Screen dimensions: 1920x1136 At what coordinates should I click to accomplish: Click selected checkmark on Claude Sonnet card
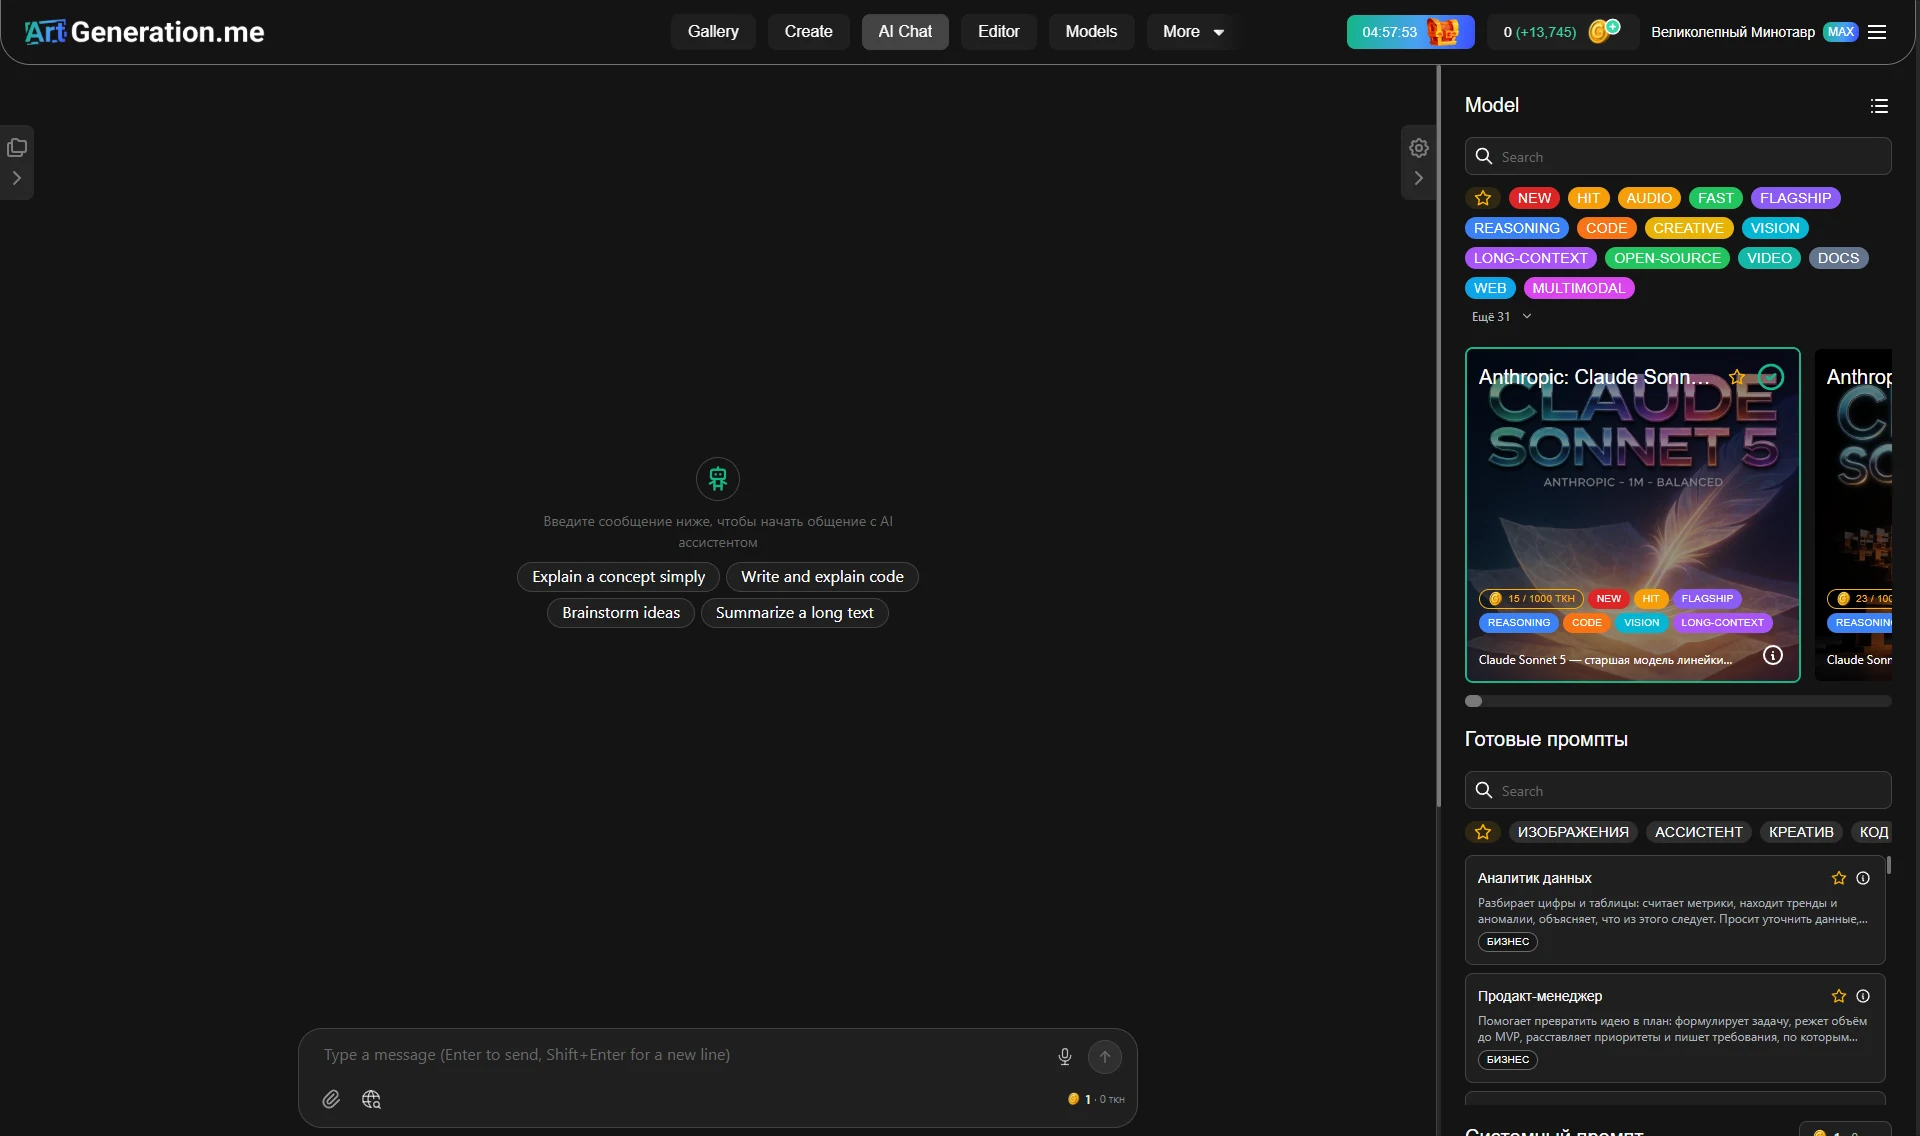tap(1771, 377)
